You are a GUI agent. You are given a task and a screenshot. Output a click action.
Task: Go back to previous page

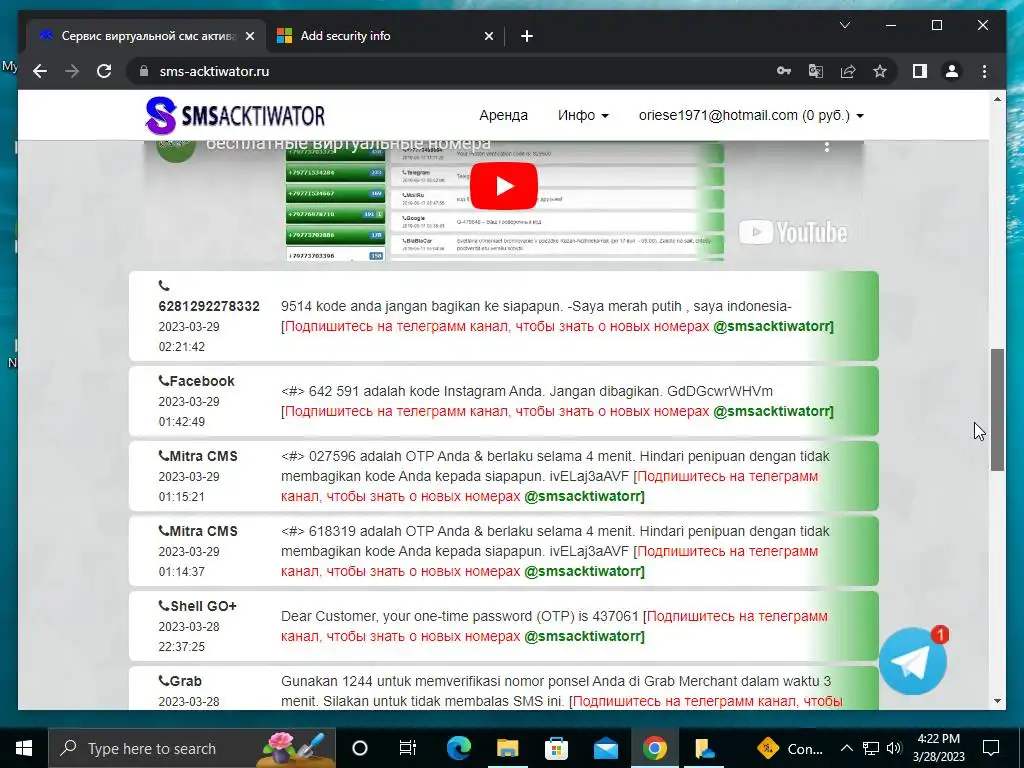pos(40,71)
